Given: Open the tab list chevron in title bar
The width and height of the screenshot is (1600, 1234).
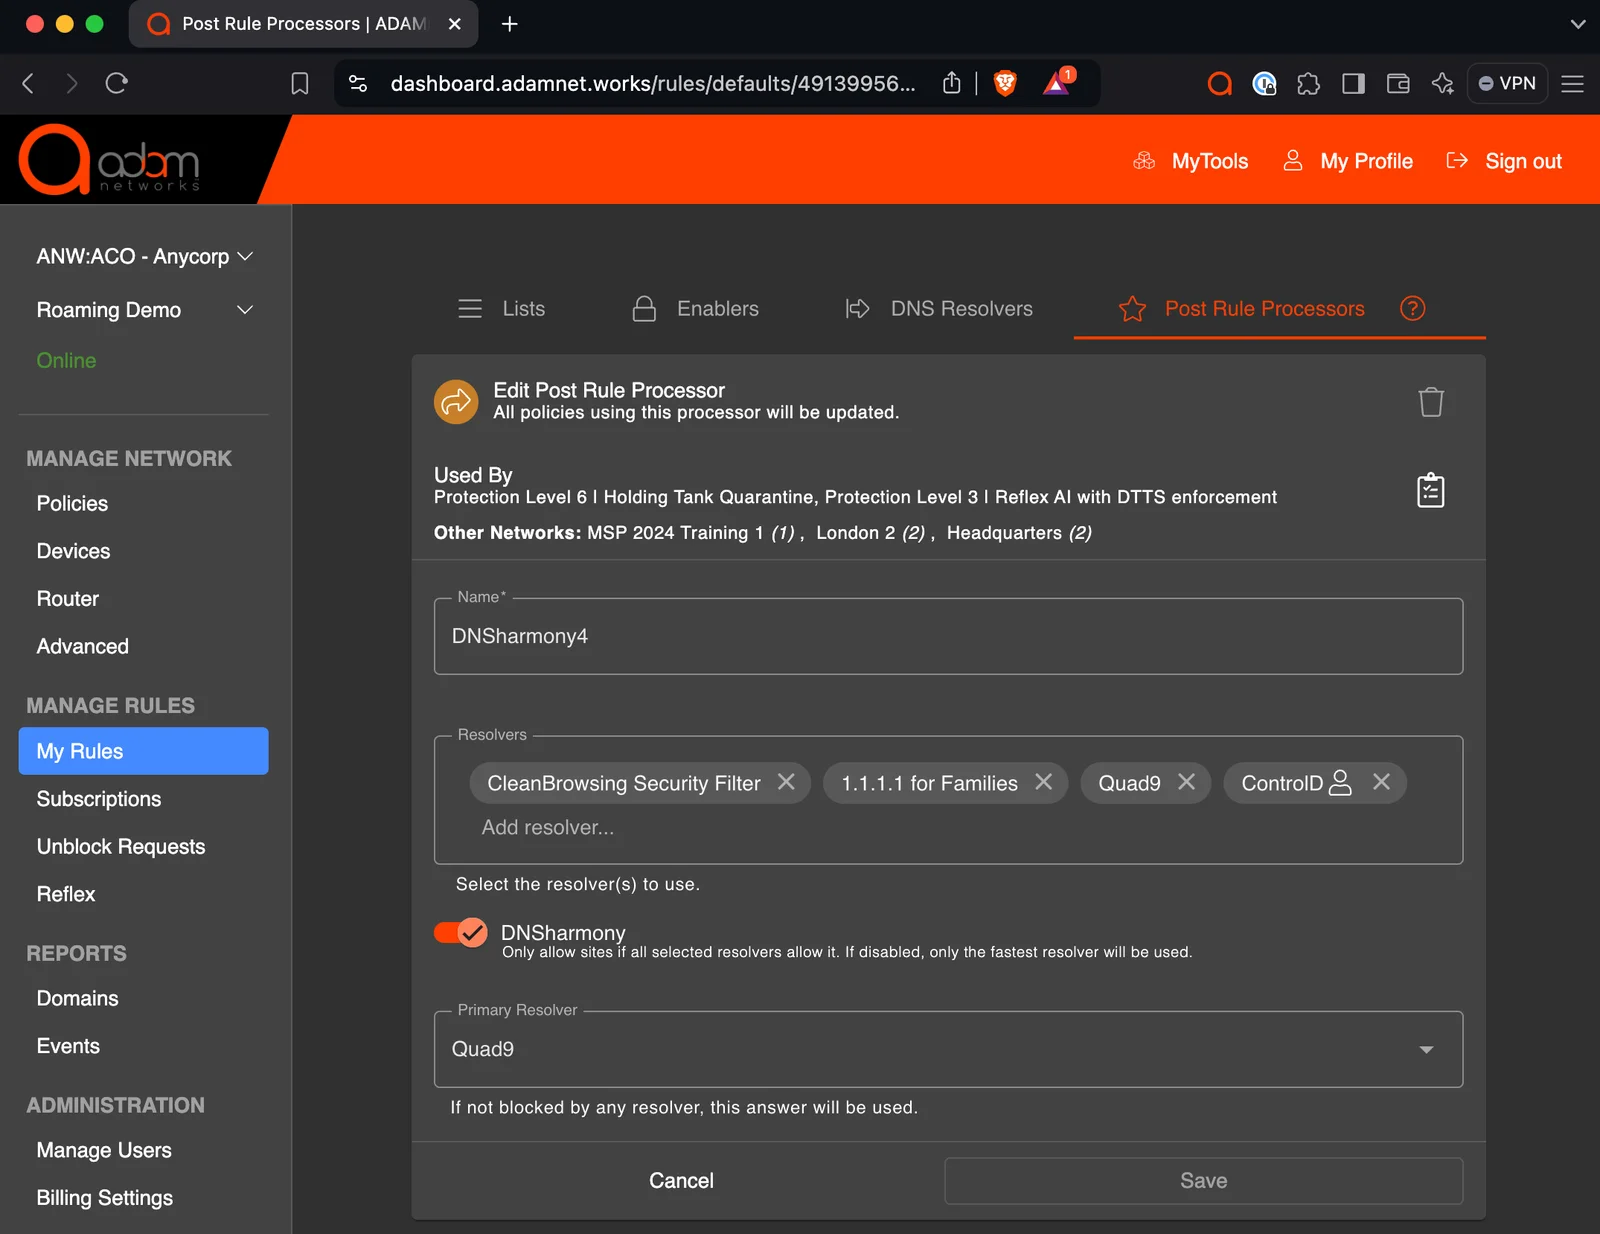Looking at the screenshot, I should (x=1578, y=24).
